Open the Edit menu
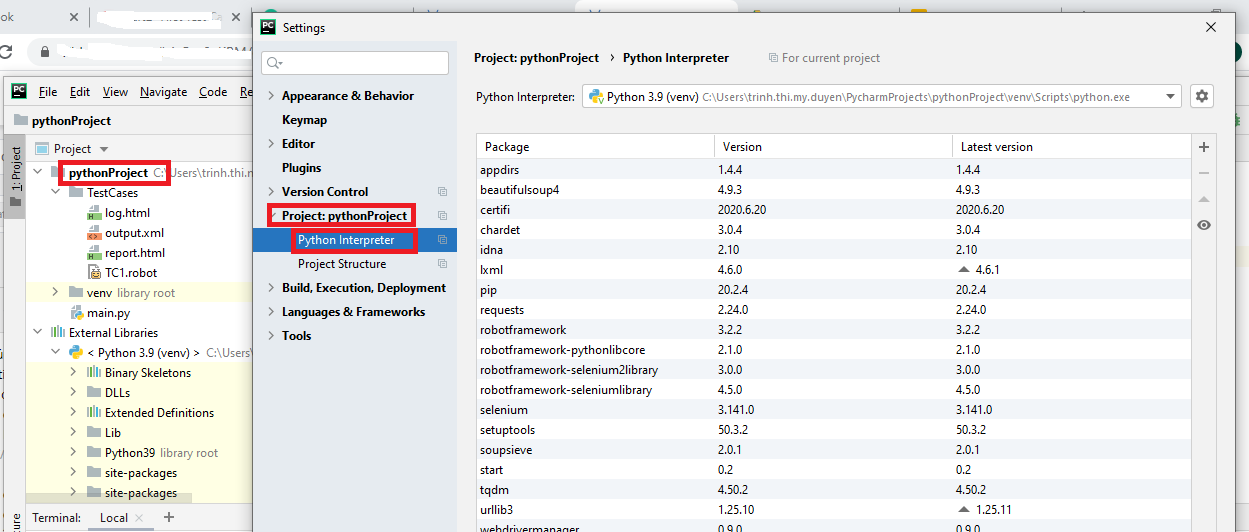The height and width of the screenshot is (532, 1249). tap(80, 91)
